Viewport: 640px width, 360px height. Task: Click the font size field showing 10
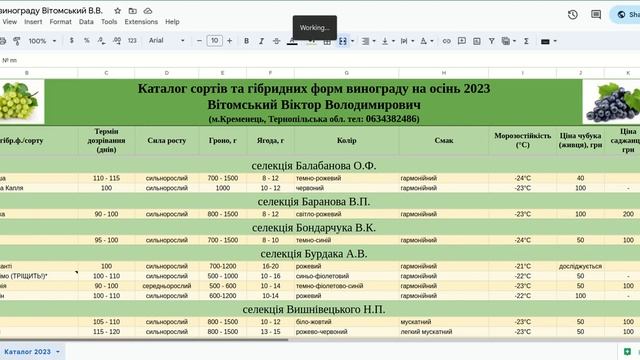coord(214,41)
